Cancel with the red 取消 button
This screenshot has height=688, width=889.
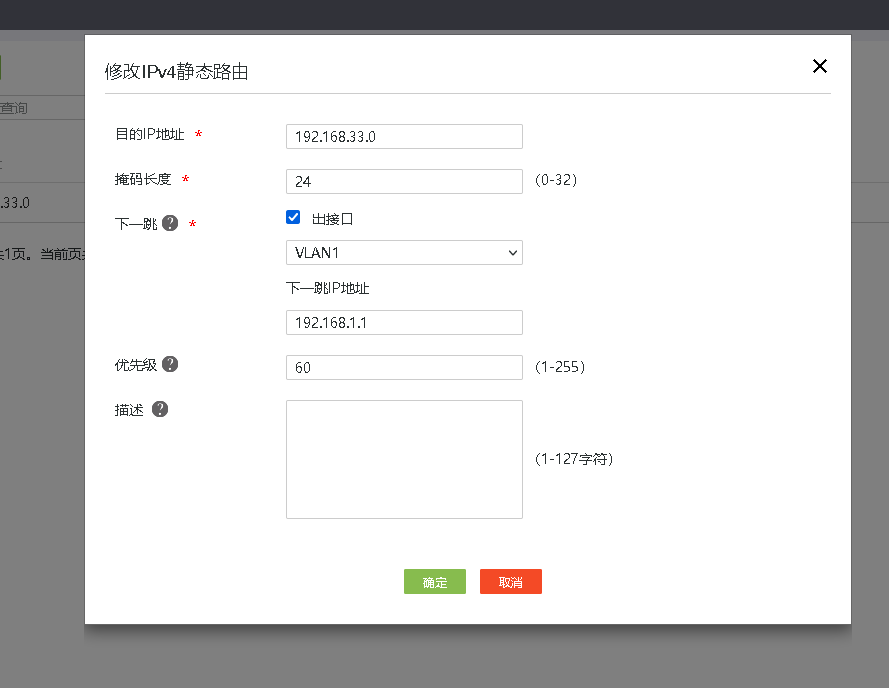pos(511,582)
